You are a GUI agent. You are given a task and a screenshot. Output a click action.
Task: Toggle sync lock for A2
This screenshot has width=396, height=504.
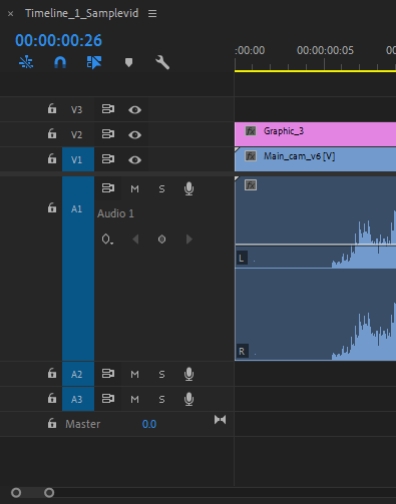[x=108, y=373]
